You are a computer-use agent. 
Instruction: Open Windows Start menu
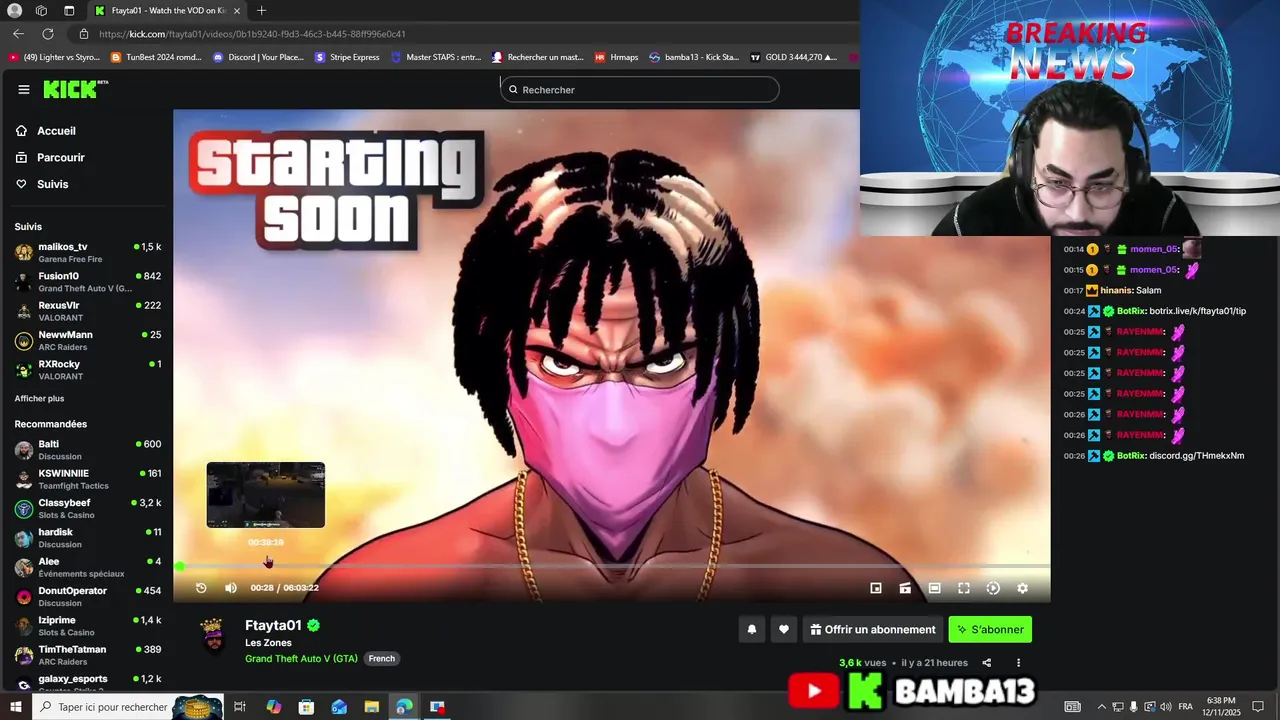point(15,707)
